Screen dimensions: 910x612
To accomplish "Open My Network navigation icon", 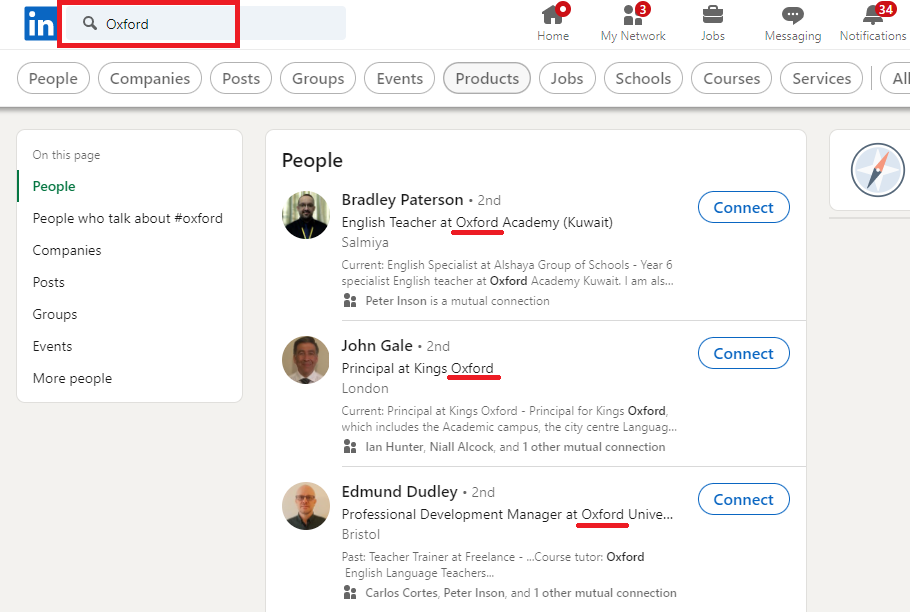I will tap(633, 15).
